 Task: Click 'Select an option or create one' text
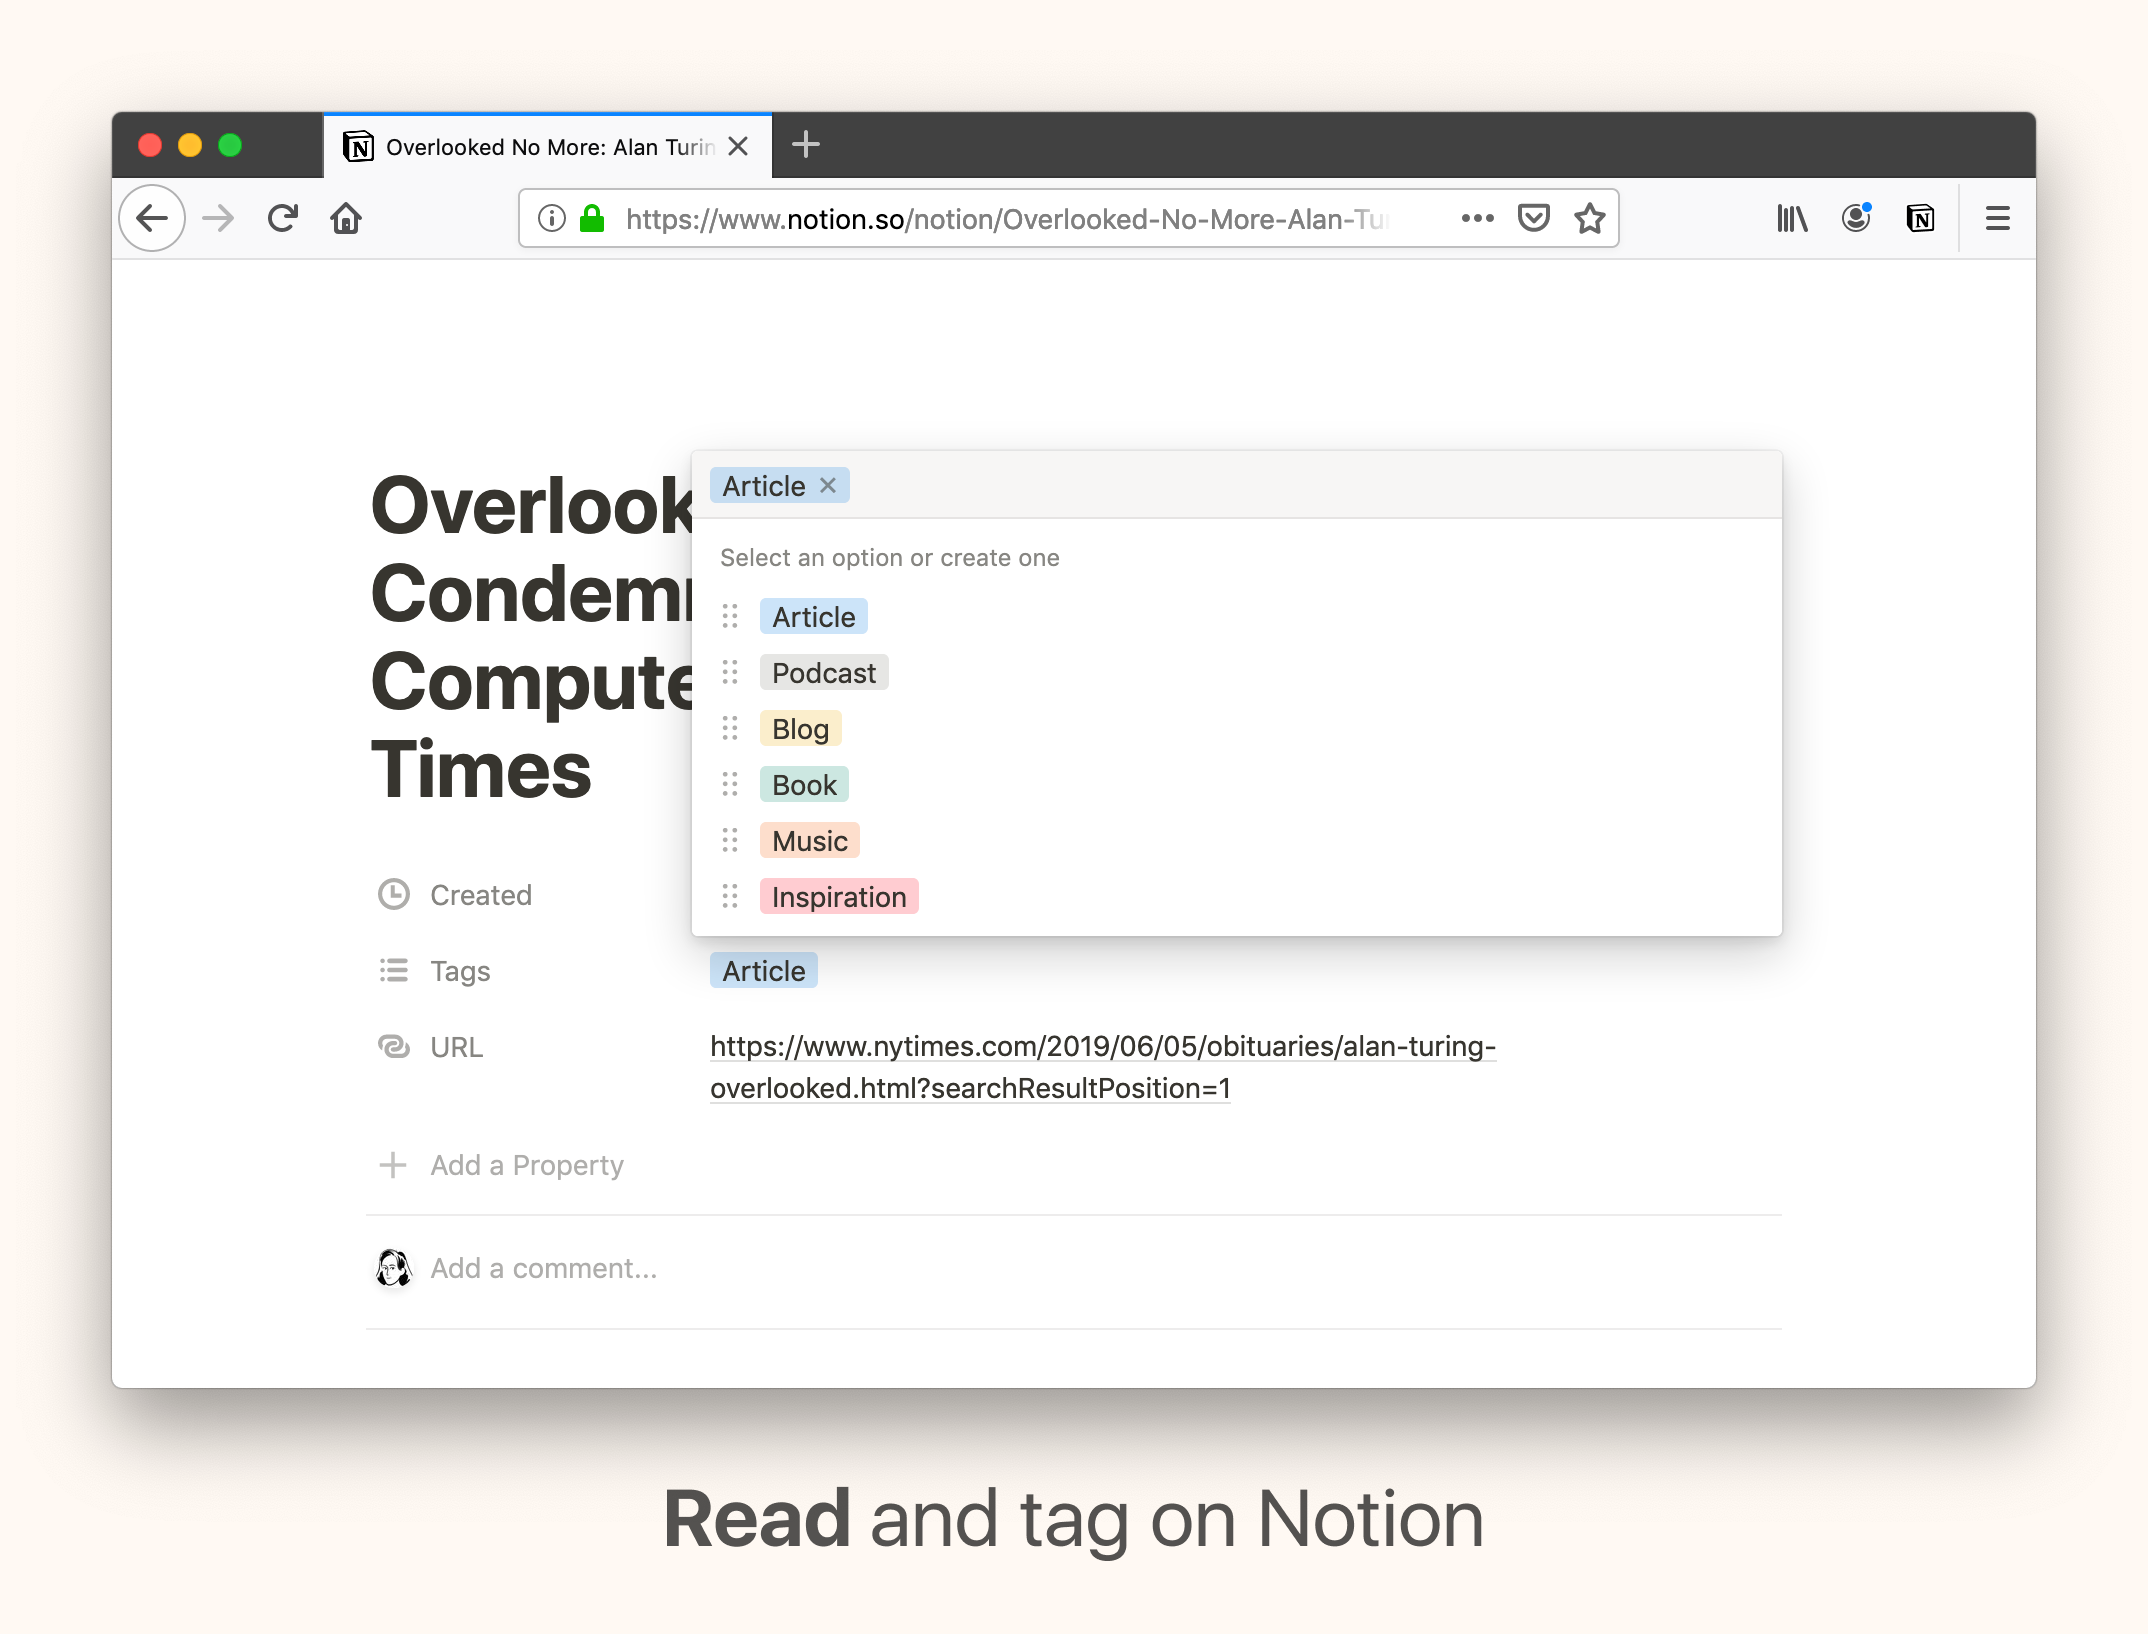890,557
